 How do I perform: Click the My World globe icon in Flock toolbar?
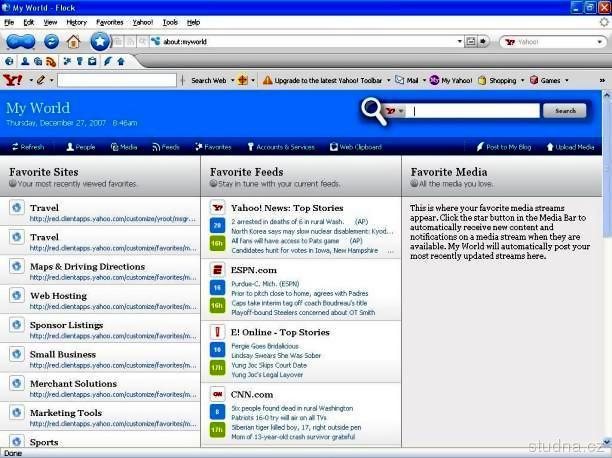[x=9, y=61]
